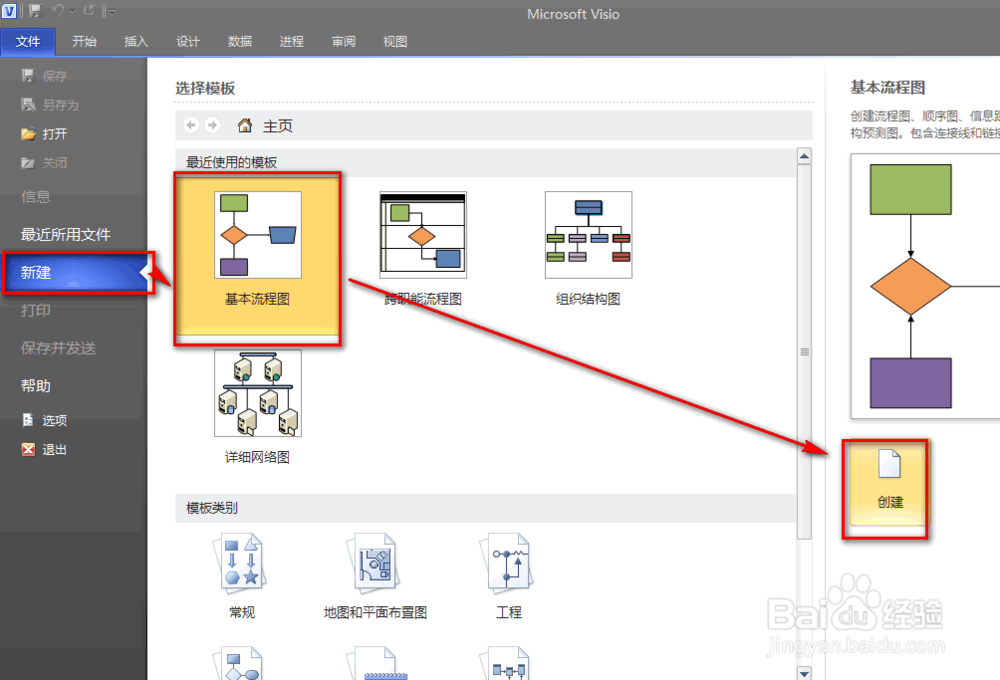
Task: Select the 地图和平面布置图 category icon
Action: point(374,563)
